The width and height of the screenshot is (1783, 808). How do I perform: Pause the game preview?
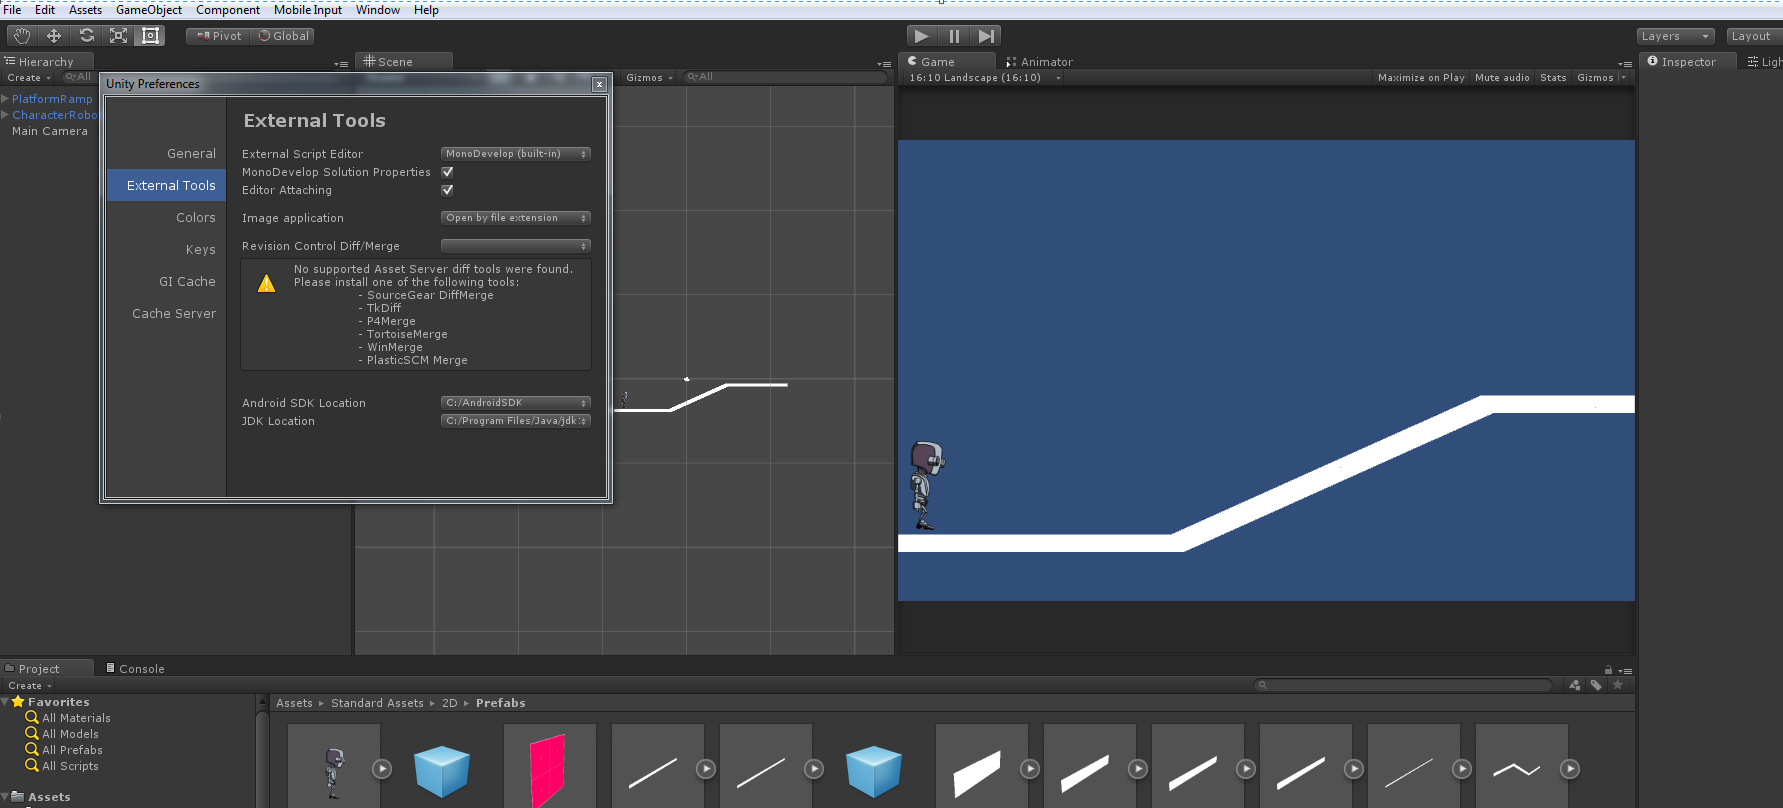954,36
